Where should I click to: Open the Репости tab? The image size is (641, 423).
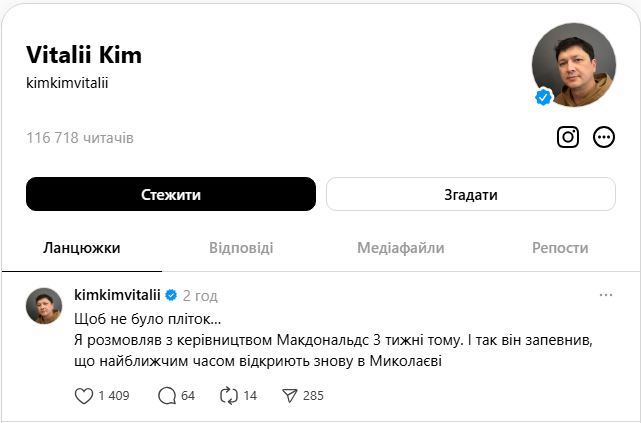pyautogui.click(x=560, y=248)
